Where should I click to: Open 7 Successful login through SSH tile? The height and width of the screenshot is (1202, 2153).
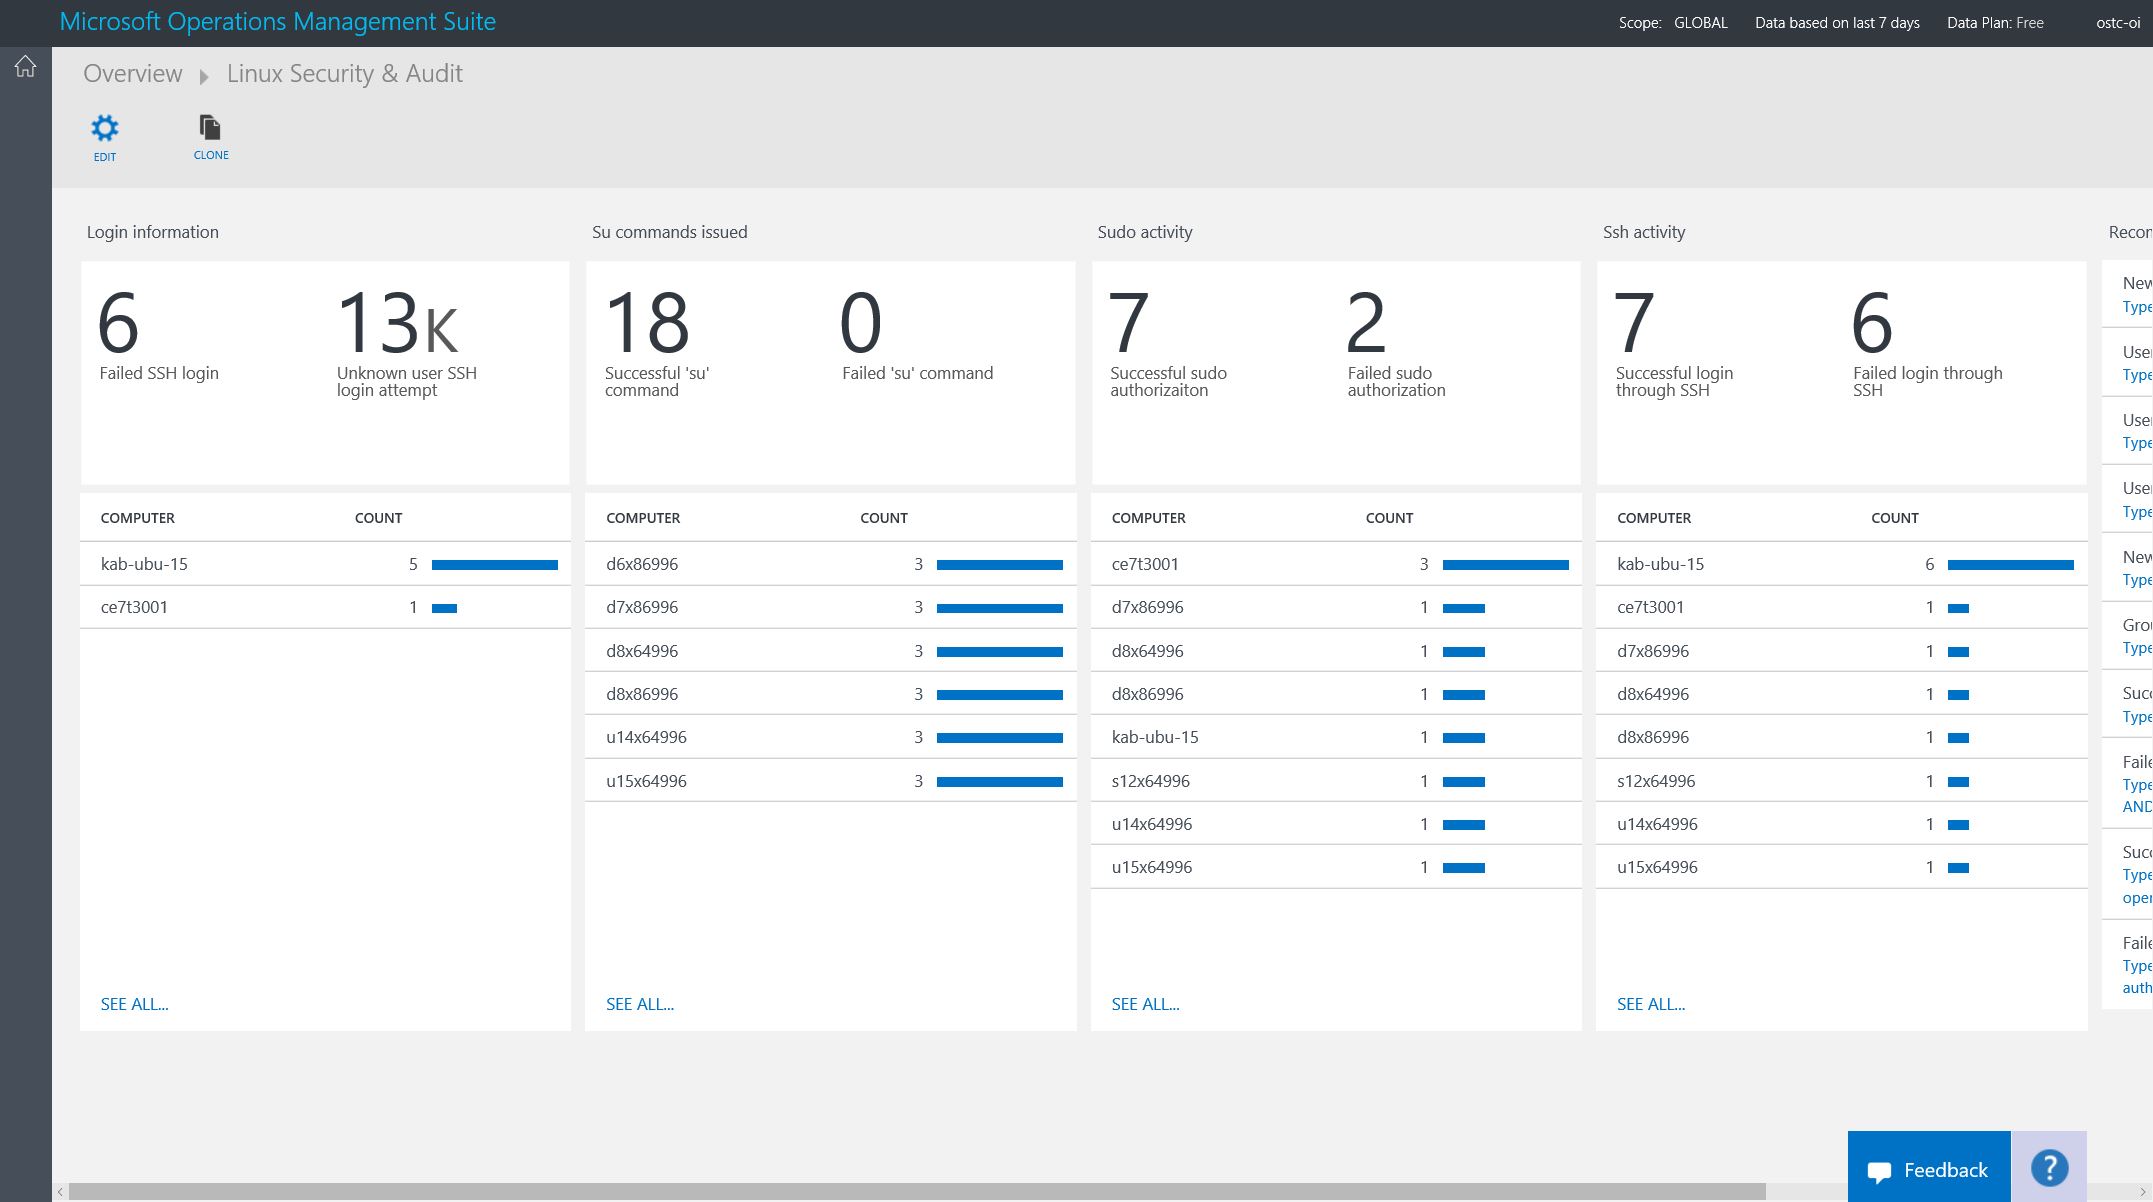coord(1674,343)
